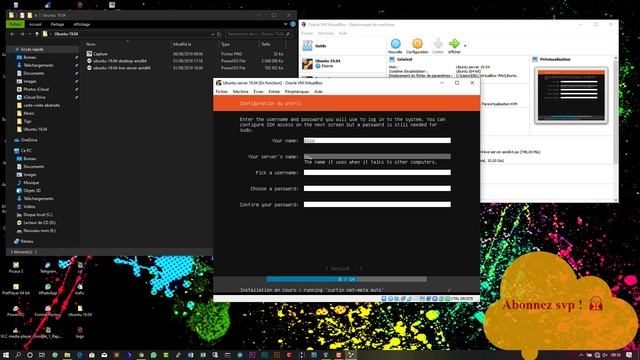Open Fichier menu in Ubuntu server VM window
Screen dimensions: 640x360
click(x=222, y=91)
